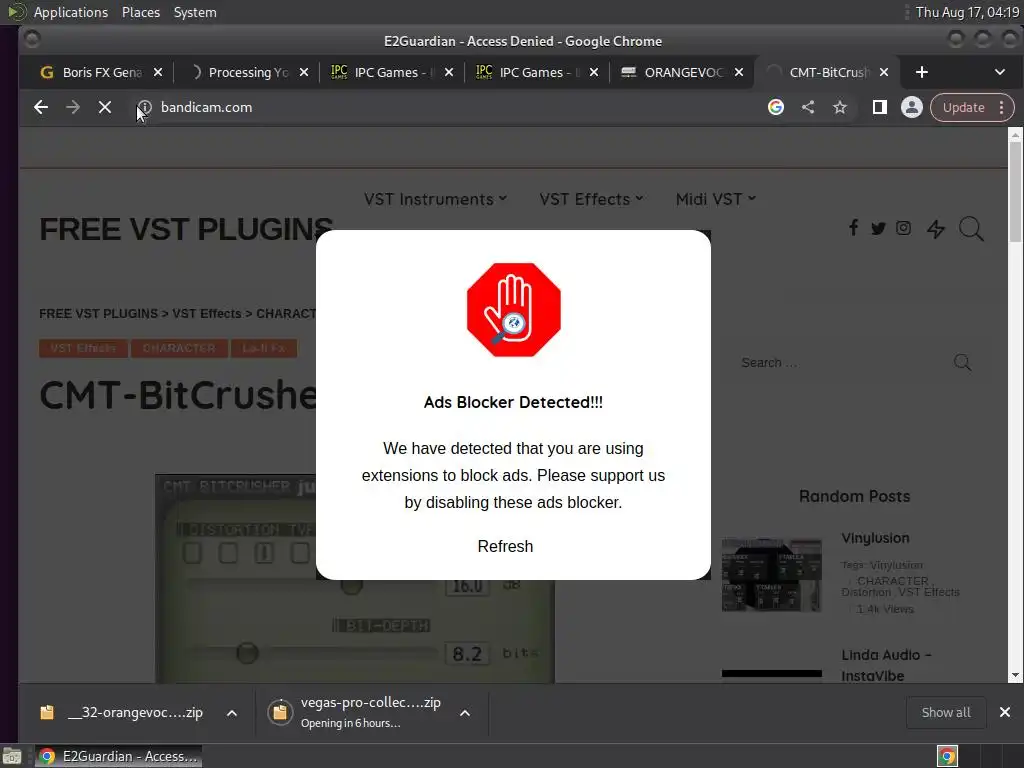Click the sidebar search magnifier icon

click(963, 362)
